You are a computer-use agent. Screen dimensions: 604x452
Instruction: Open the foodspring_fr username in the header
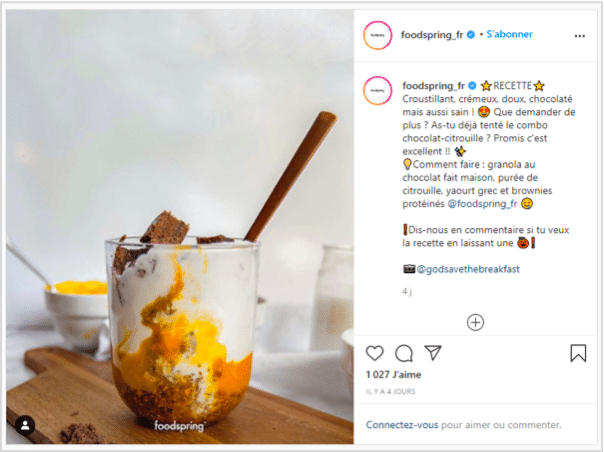431,35
